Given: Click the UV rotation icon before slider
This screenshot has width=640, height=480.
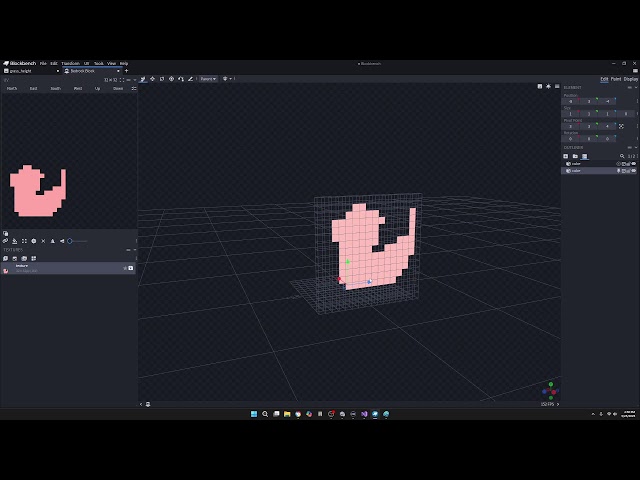Looking at the screenshot, I should pos(62,241).
